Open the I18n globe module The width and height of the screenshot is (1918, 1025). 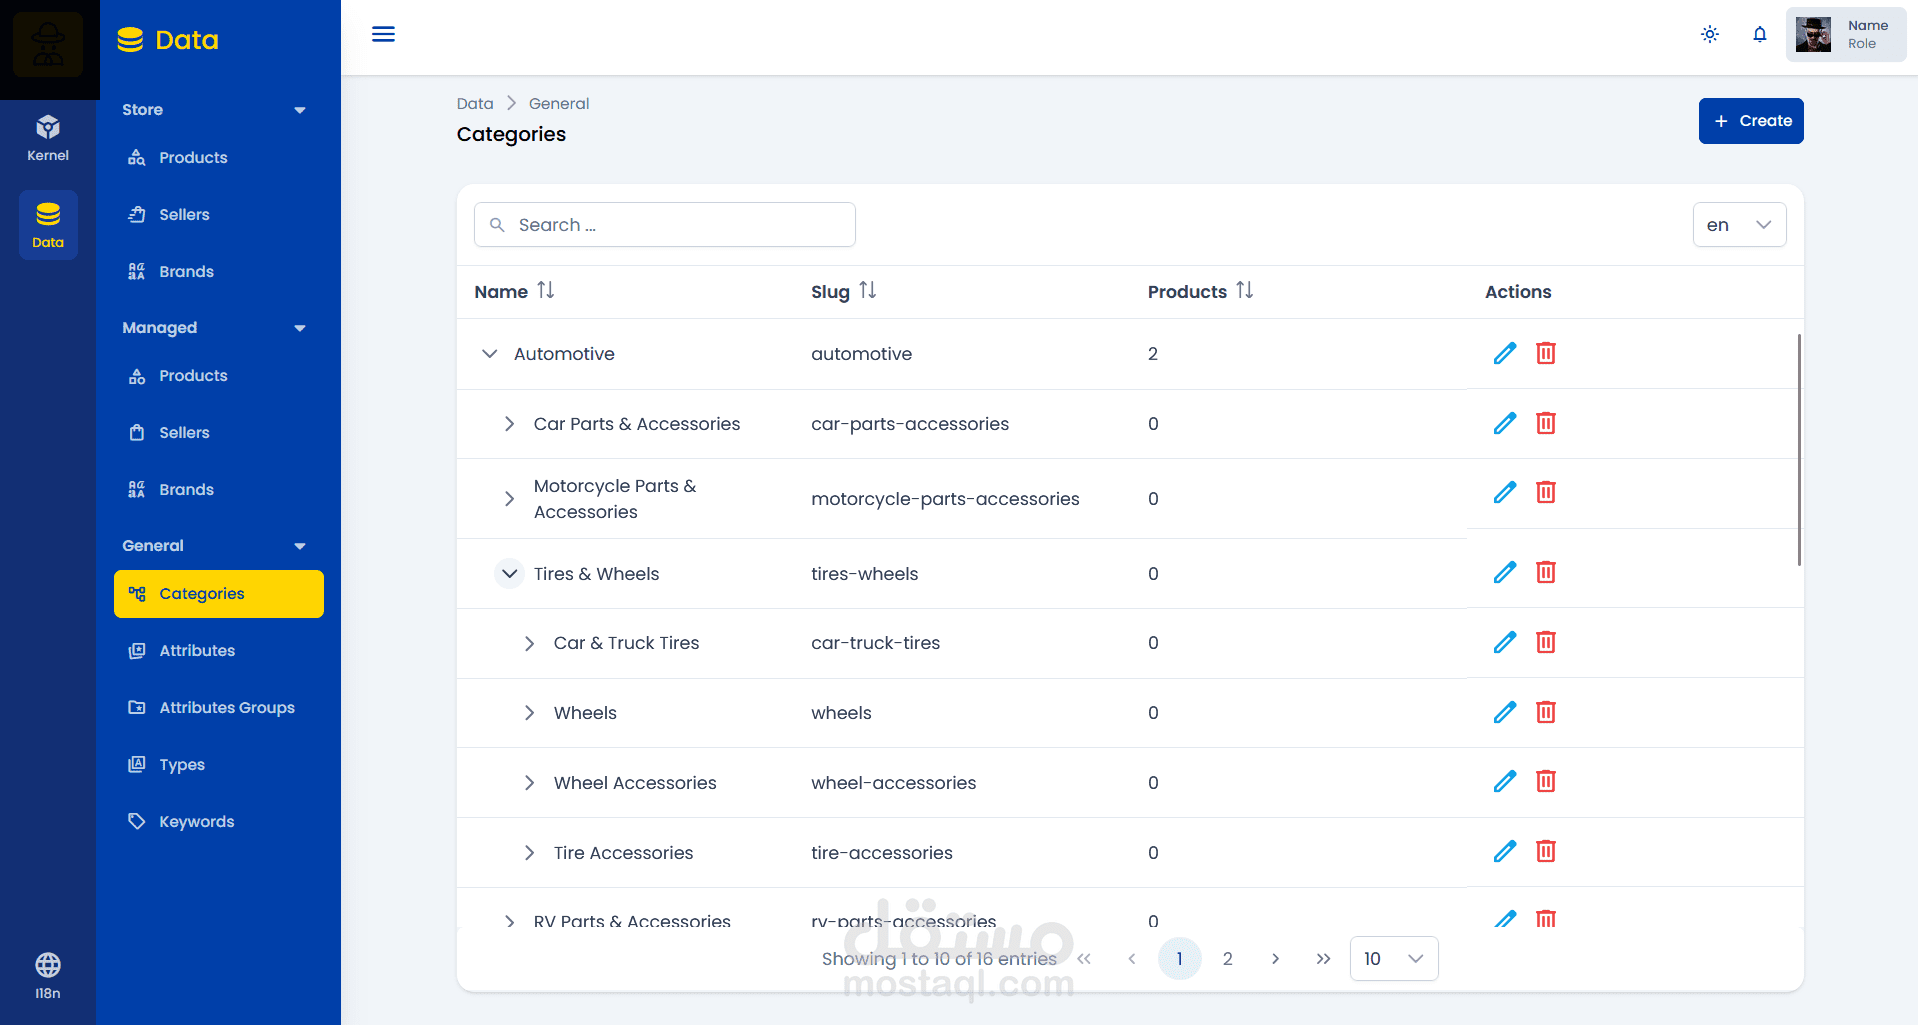point(48,975)
